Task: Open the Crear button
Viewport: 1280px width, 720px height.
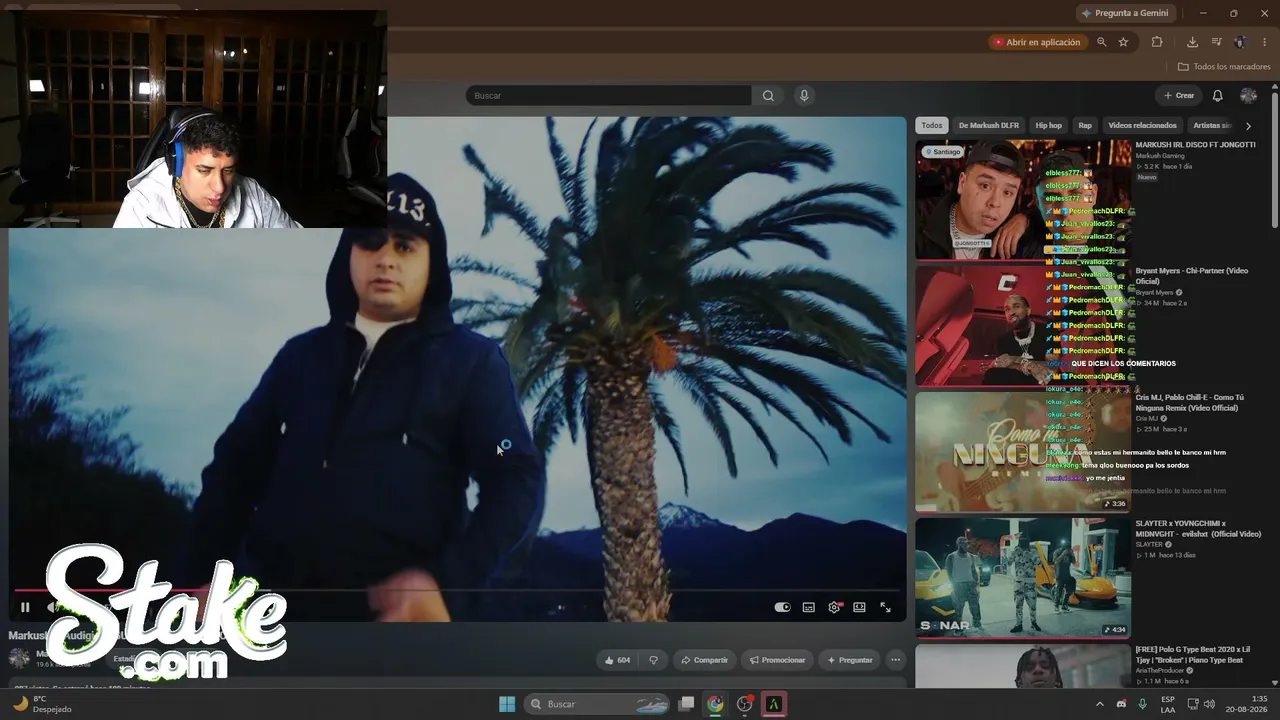Action: (x=1179, y=96)
